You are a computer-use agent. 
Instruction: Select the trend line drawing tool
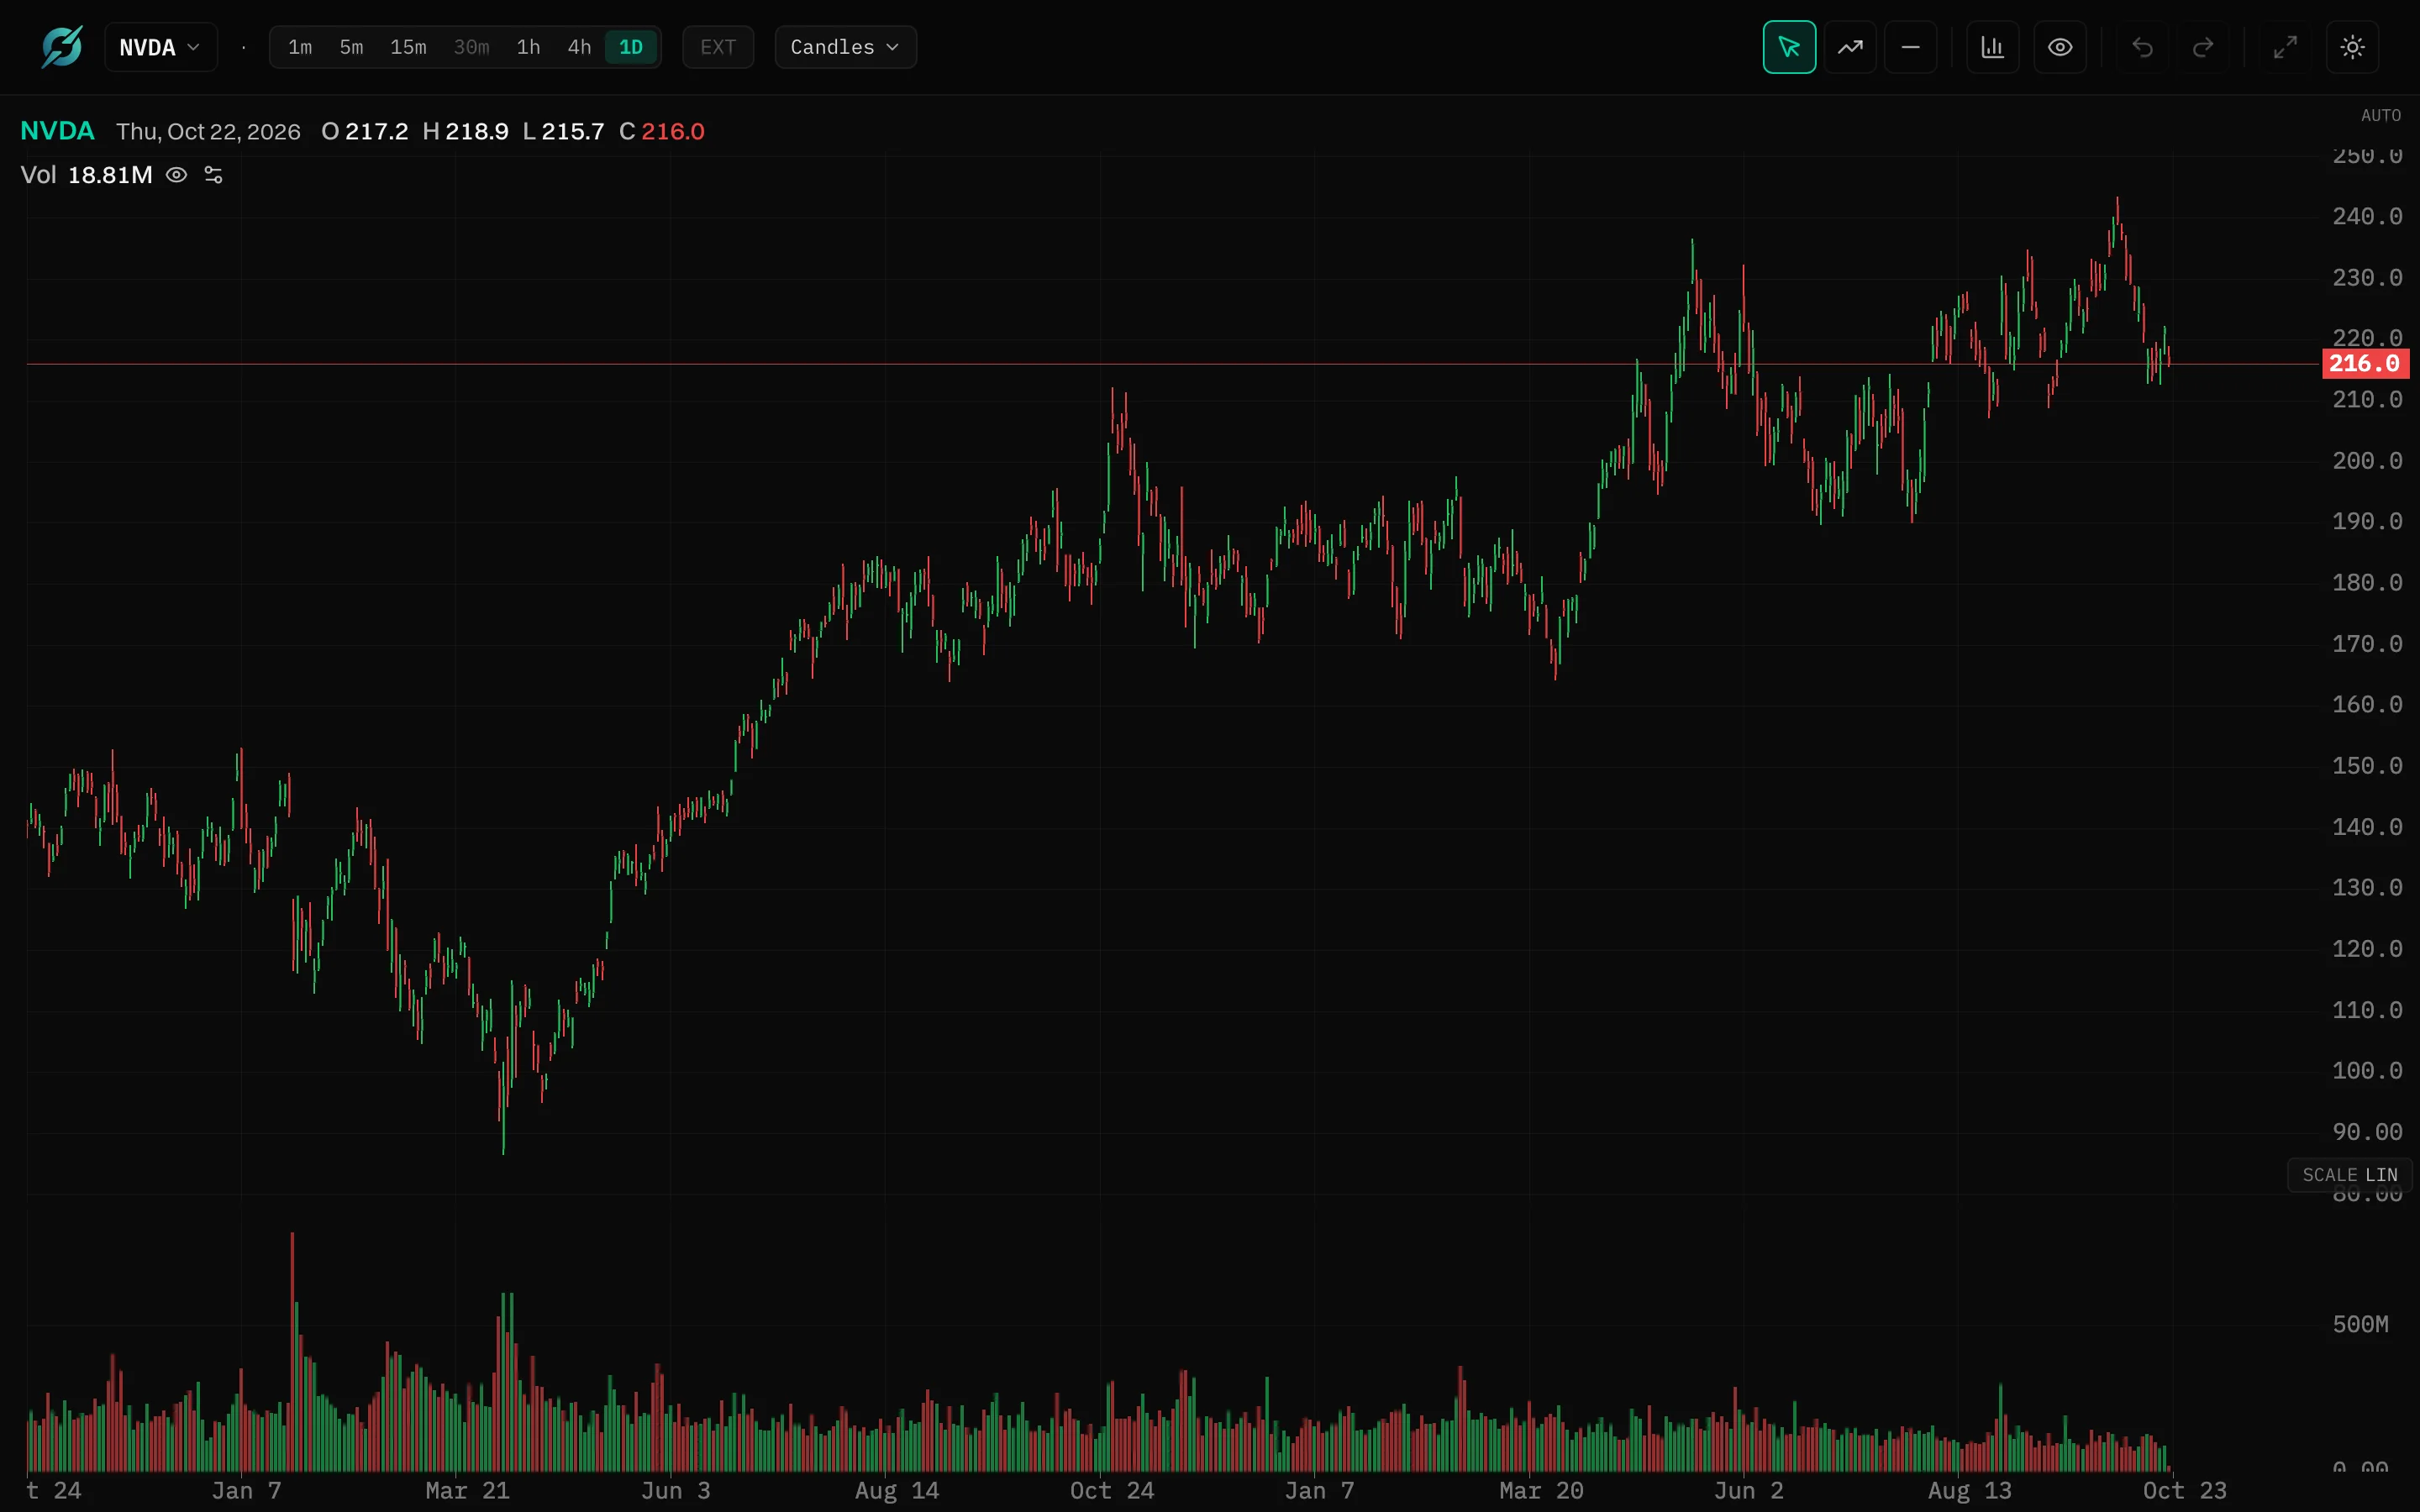coord(1850,47)
